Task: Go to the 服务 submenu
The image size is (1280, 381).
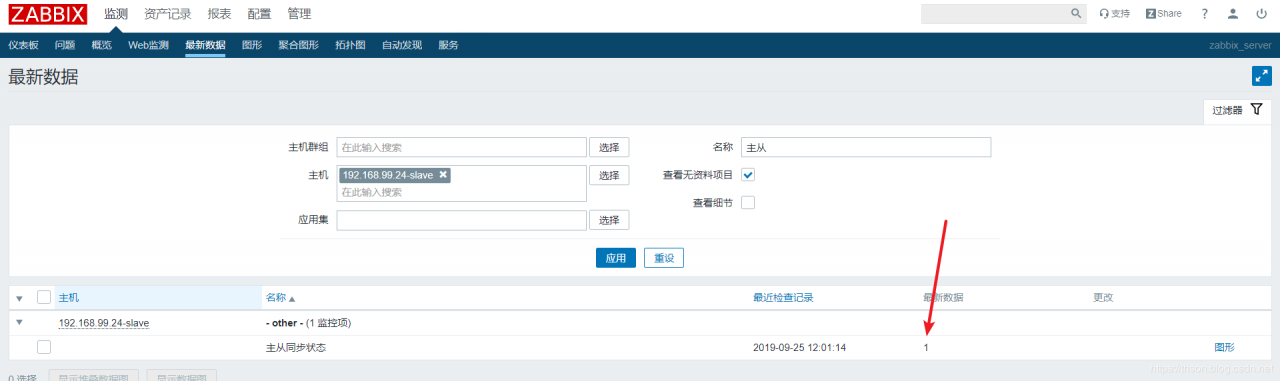Action: pos(448,45)
